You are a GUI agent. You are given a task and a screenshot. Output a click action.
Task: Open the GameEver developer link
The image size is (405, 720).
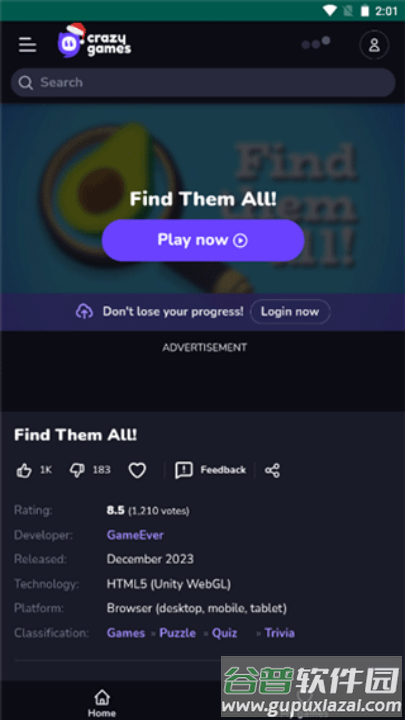(135, 535)
